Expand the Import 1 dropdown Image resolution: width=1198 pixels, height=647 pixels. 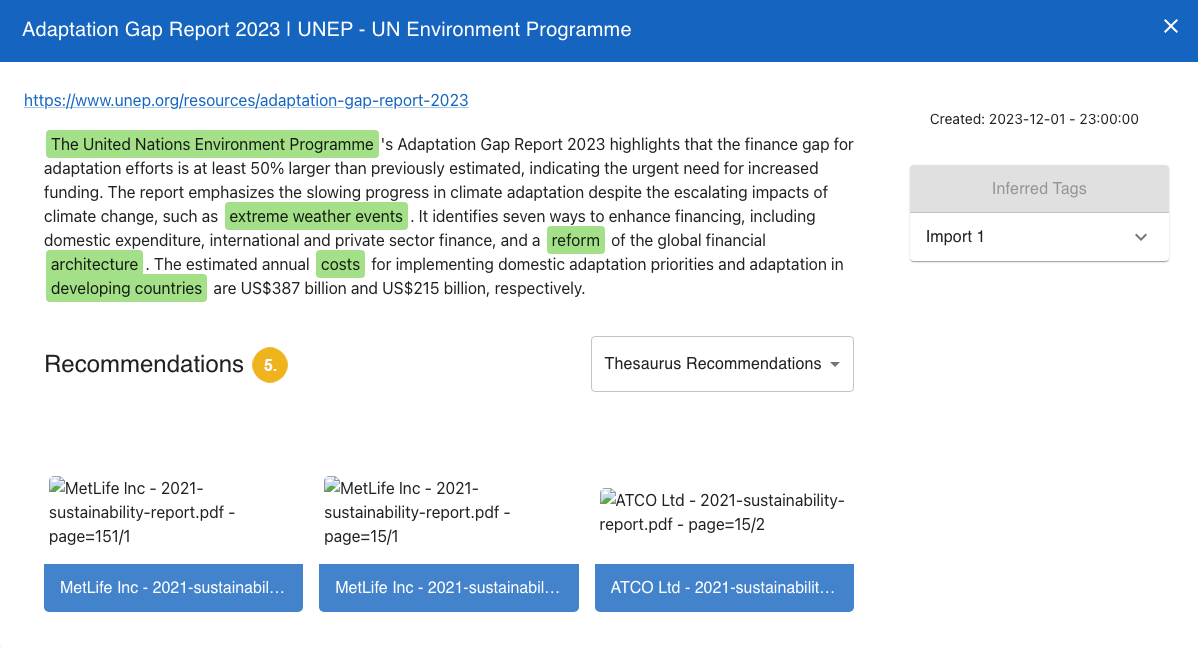tap(1038, 237)
